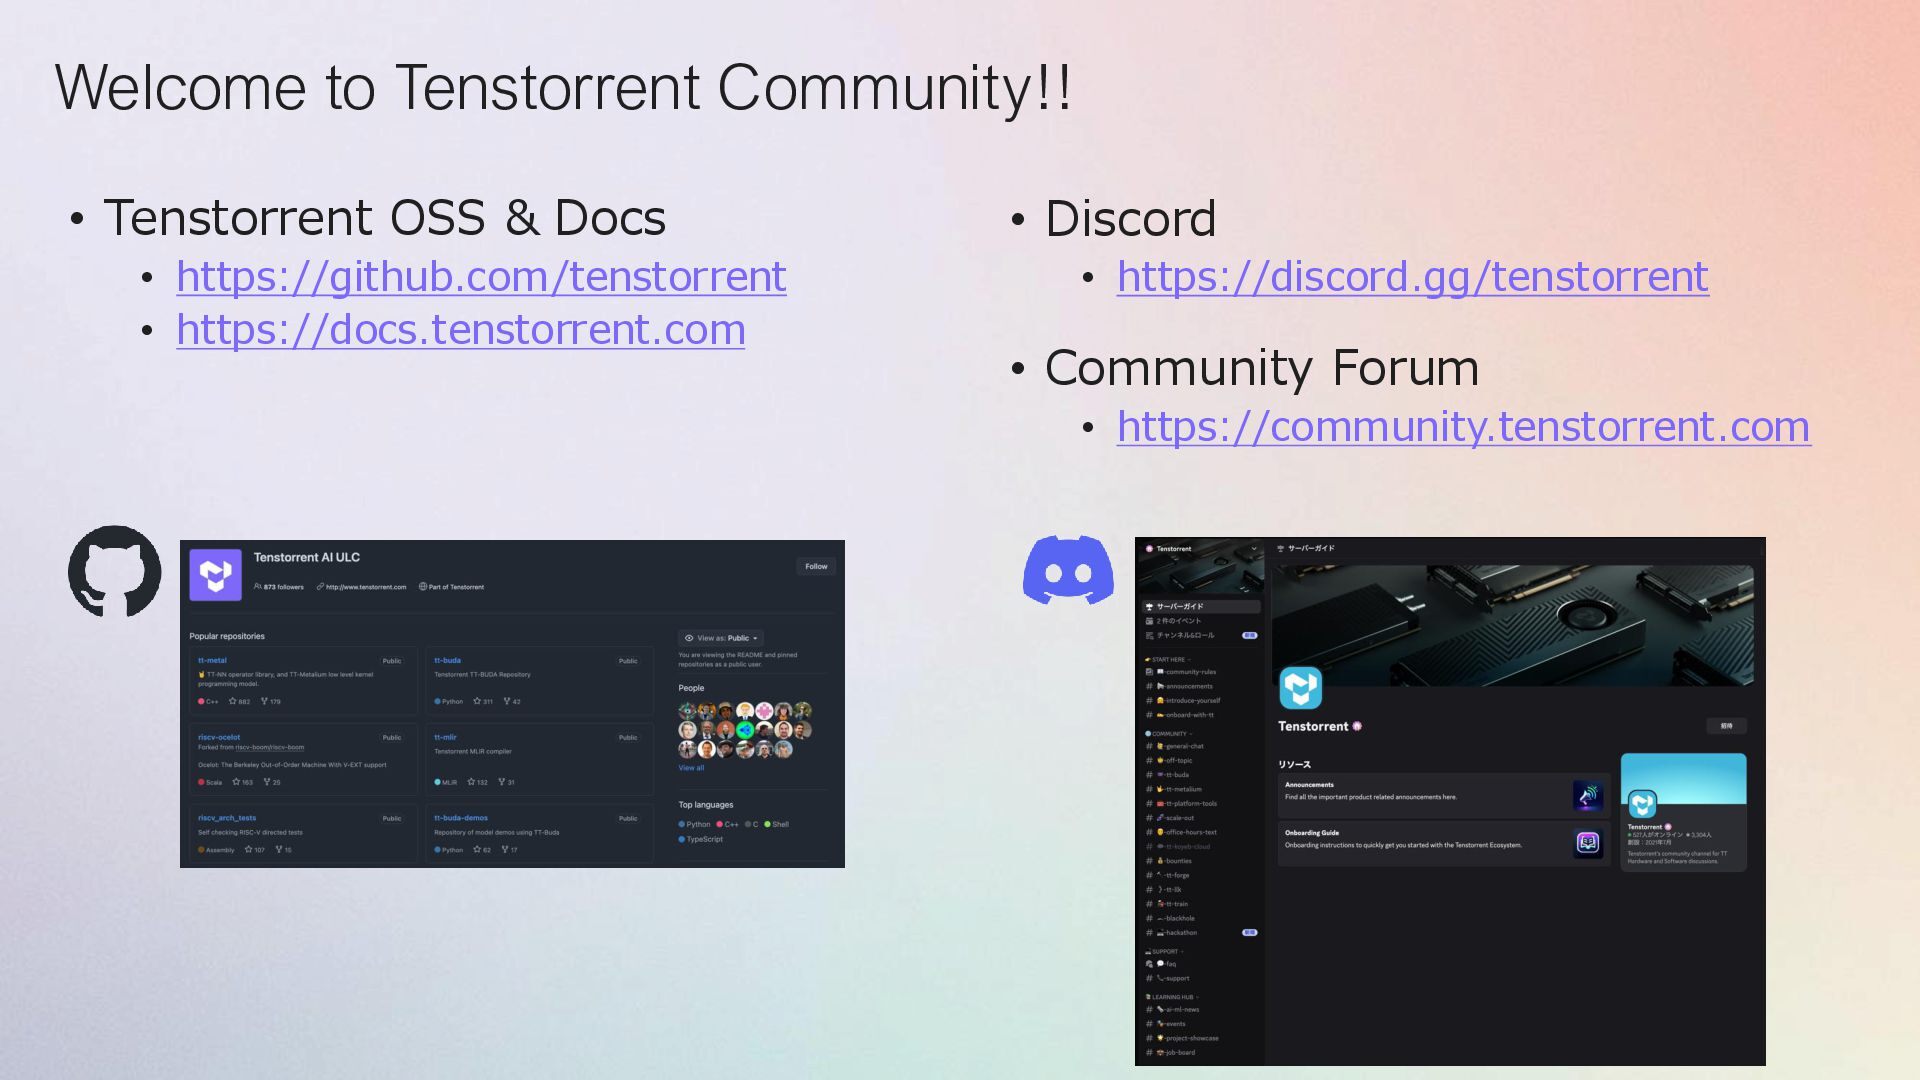Open the github.com/tenstorrent link

pyautogui.click(x=481, y=277)
